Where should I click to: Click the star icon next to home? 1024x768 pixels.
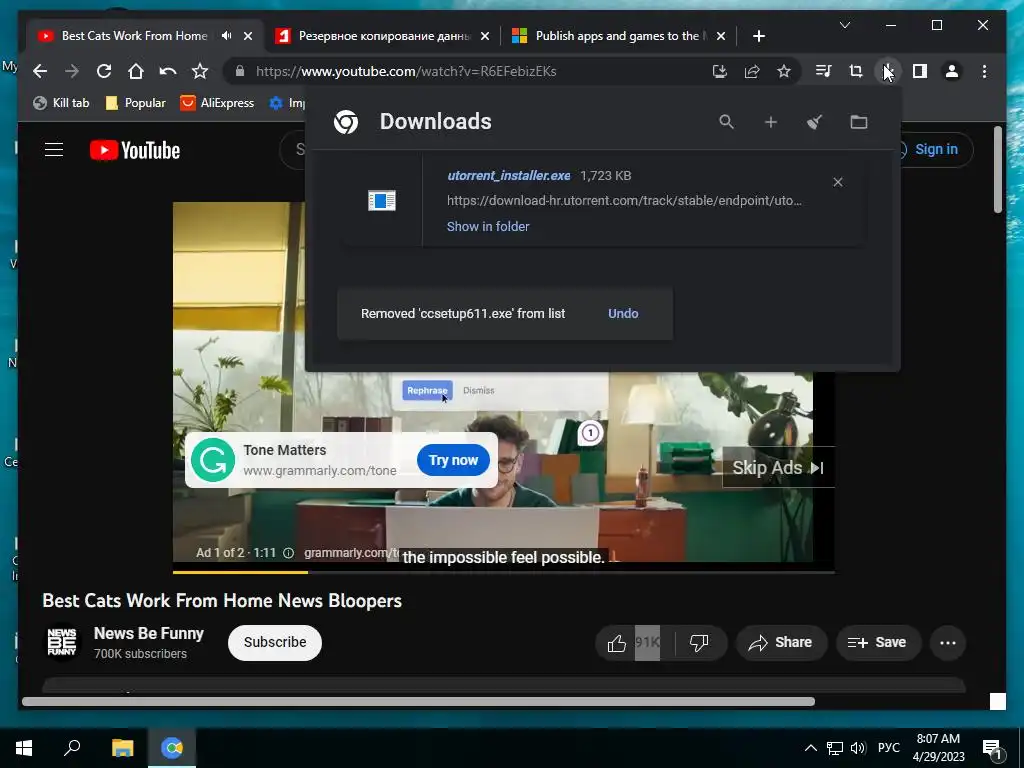click(200, 71)
